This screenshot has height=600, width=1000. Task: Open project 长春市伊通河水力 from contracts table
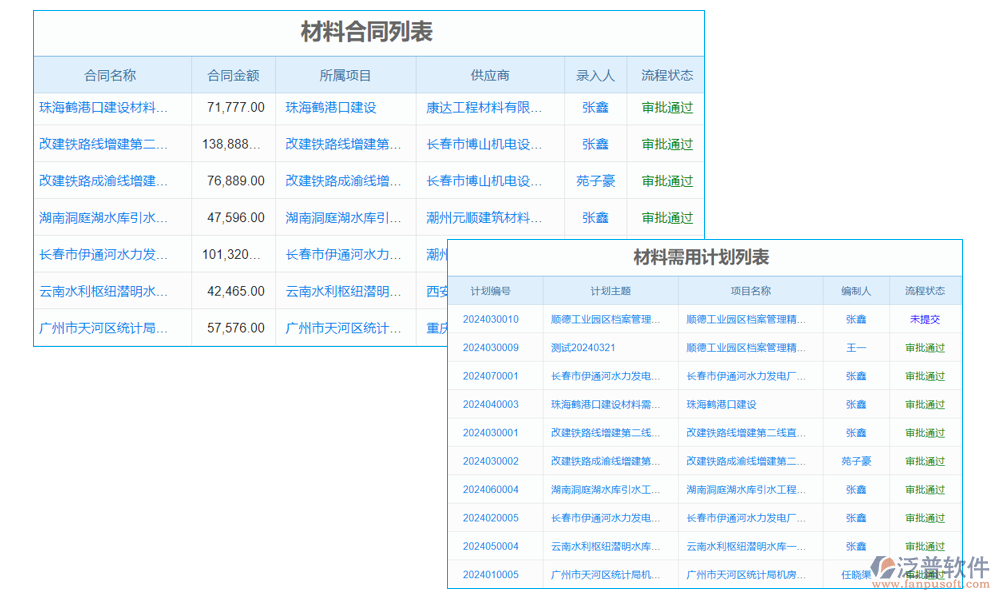click(347, 254)
